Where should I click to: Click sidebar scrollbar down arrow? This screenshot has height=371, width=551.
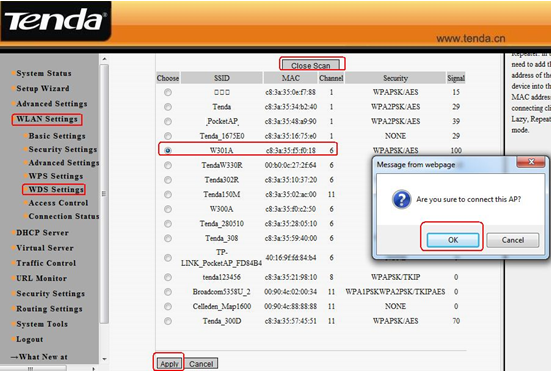point(104,359)
